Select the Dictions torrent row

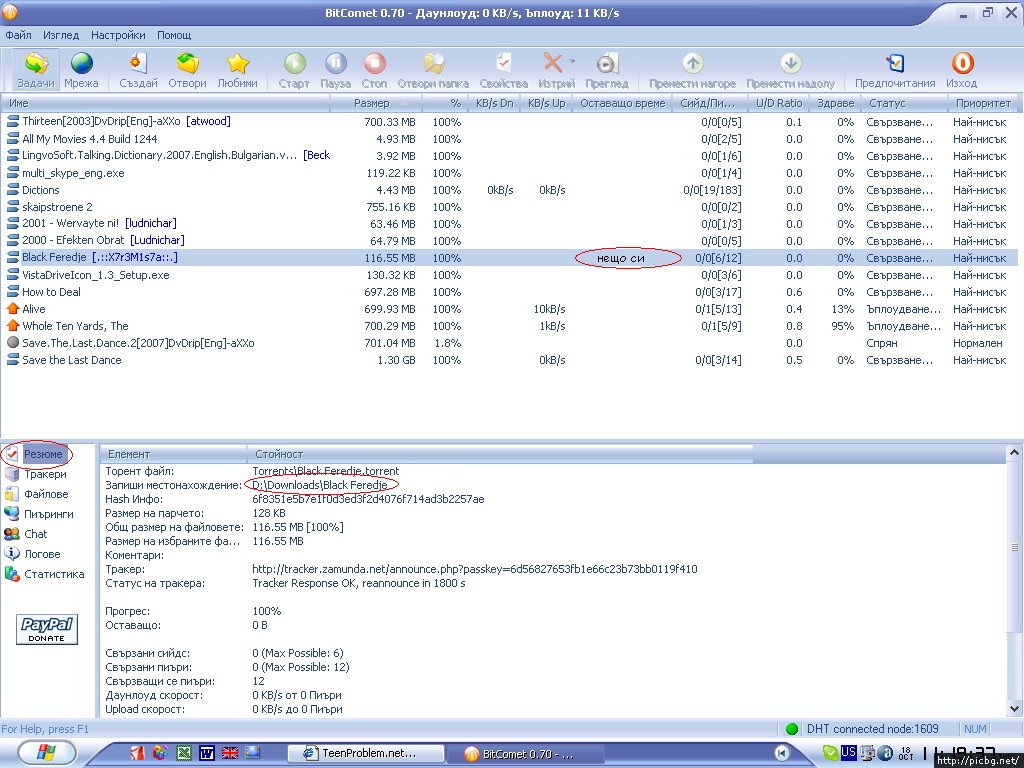point(509,190)
